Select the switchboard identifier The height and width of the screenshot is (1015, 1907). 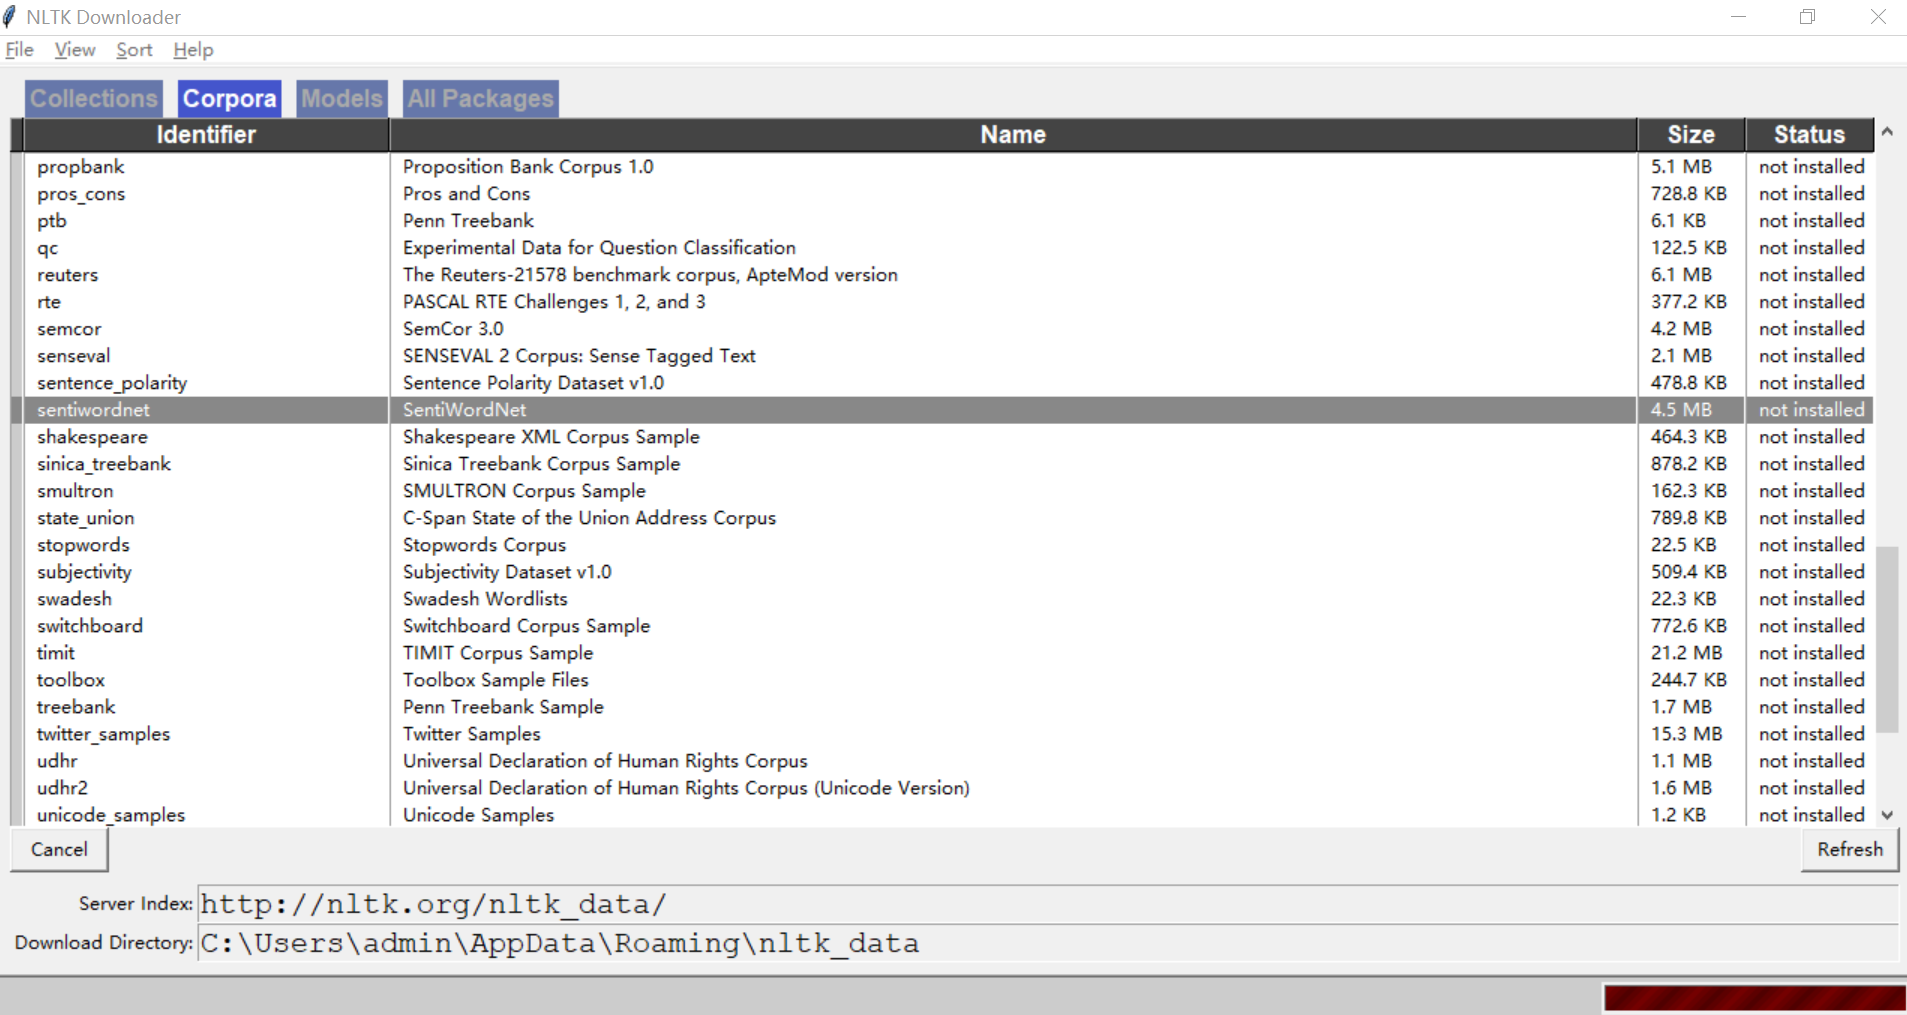90,626
